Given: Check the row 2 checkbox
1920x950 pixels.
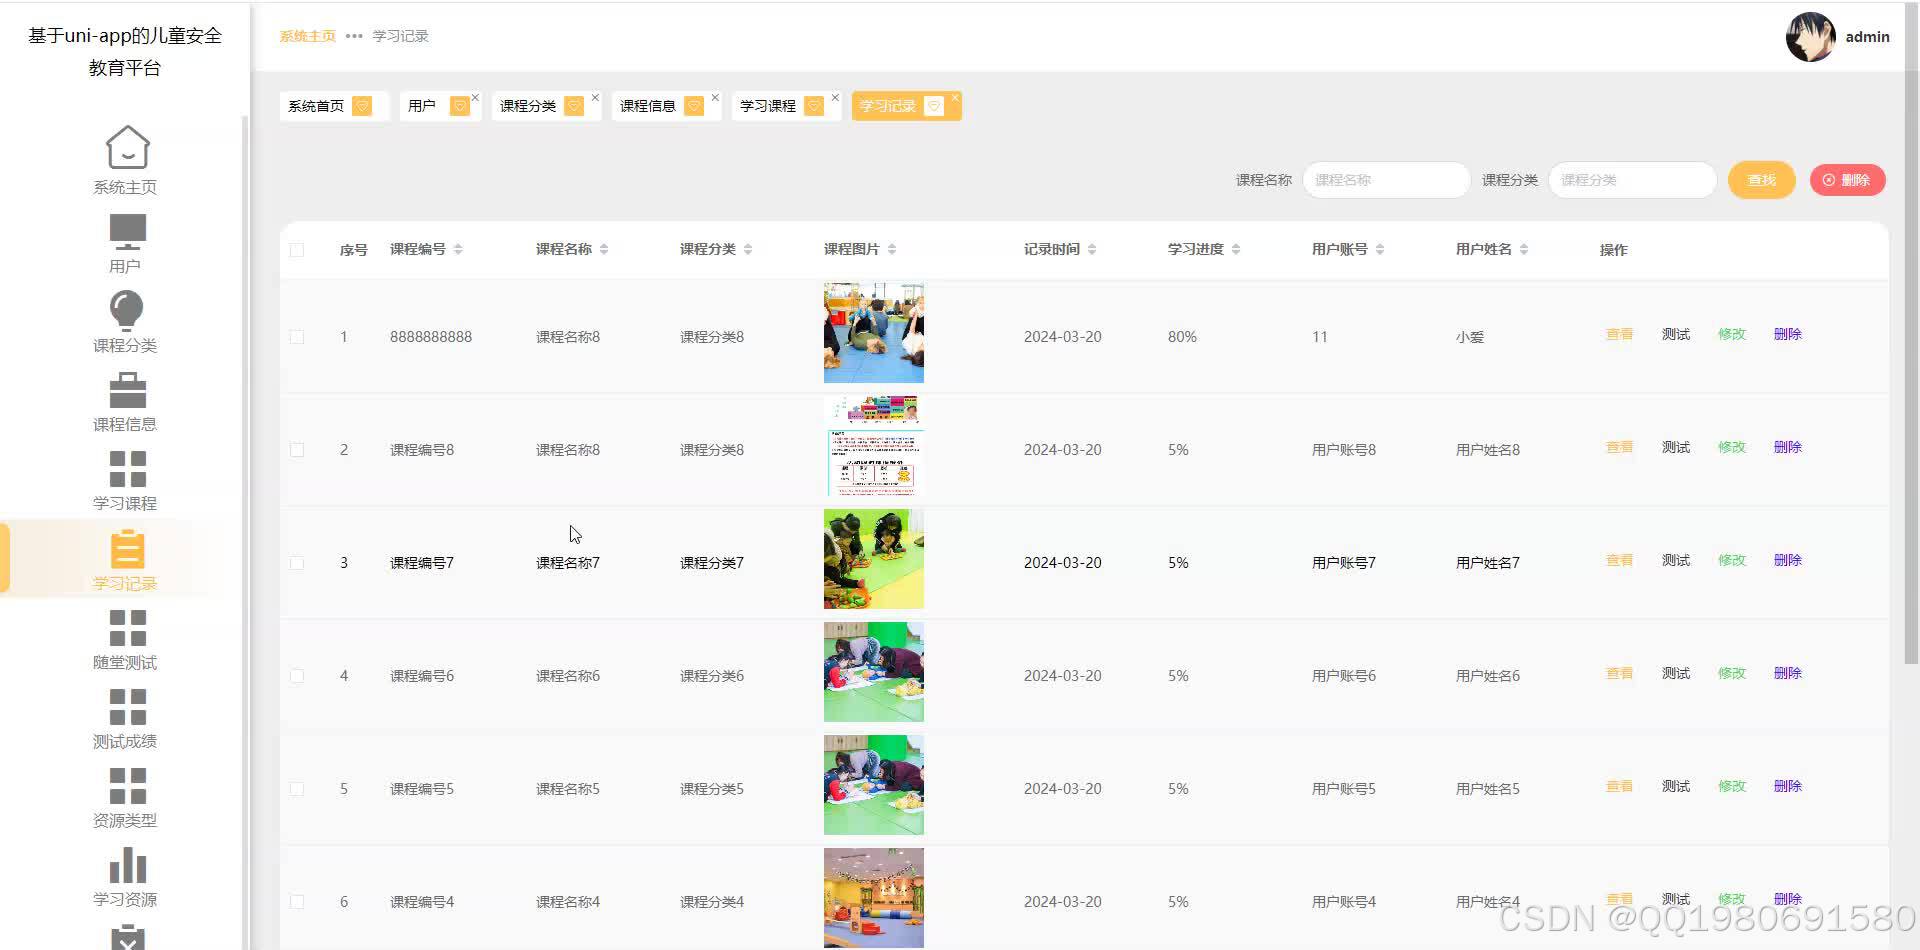Looking at the screenshot, I should (297, 450).
